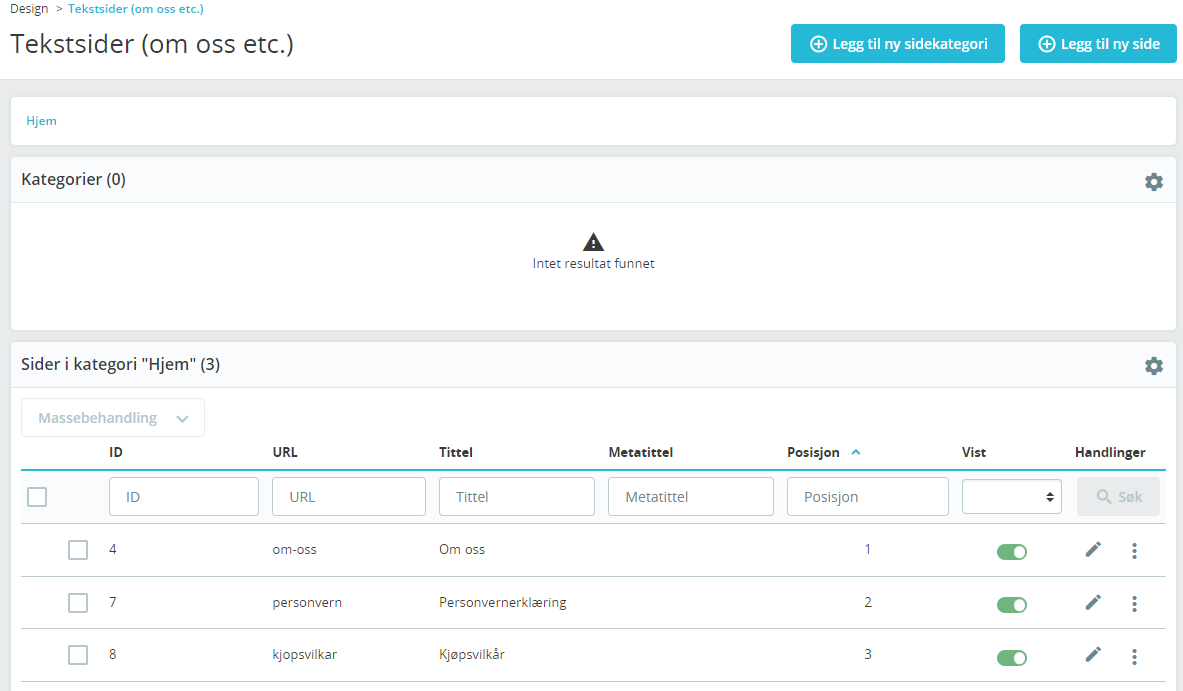The height and width of the screenshot is (691, 1183).
Task: Click position value 1 for om-oss
Action: (x=868, y=549)
